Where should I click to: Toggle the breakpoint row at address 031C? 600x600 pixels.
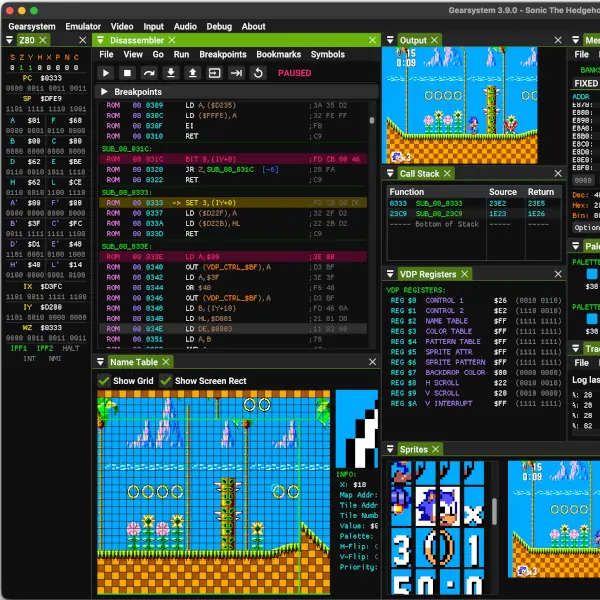click(233, 159)
